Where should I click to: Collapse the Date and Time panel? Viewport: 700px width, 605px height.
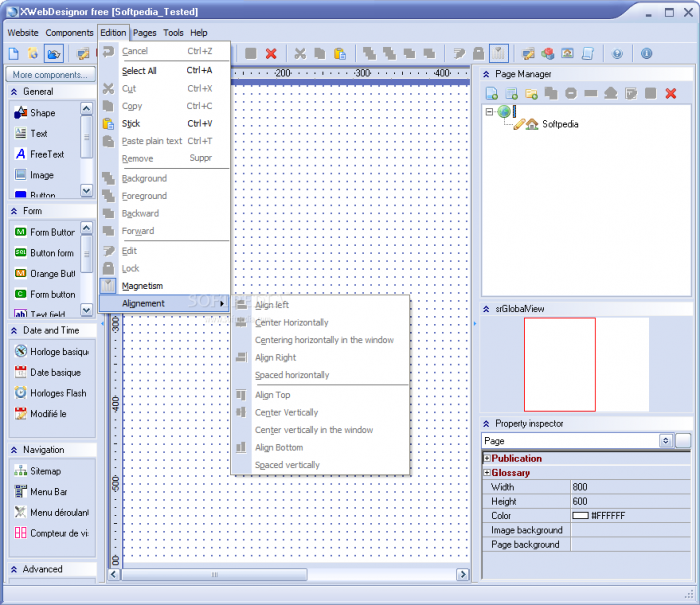pyautogui.click(x=15, y=330)
